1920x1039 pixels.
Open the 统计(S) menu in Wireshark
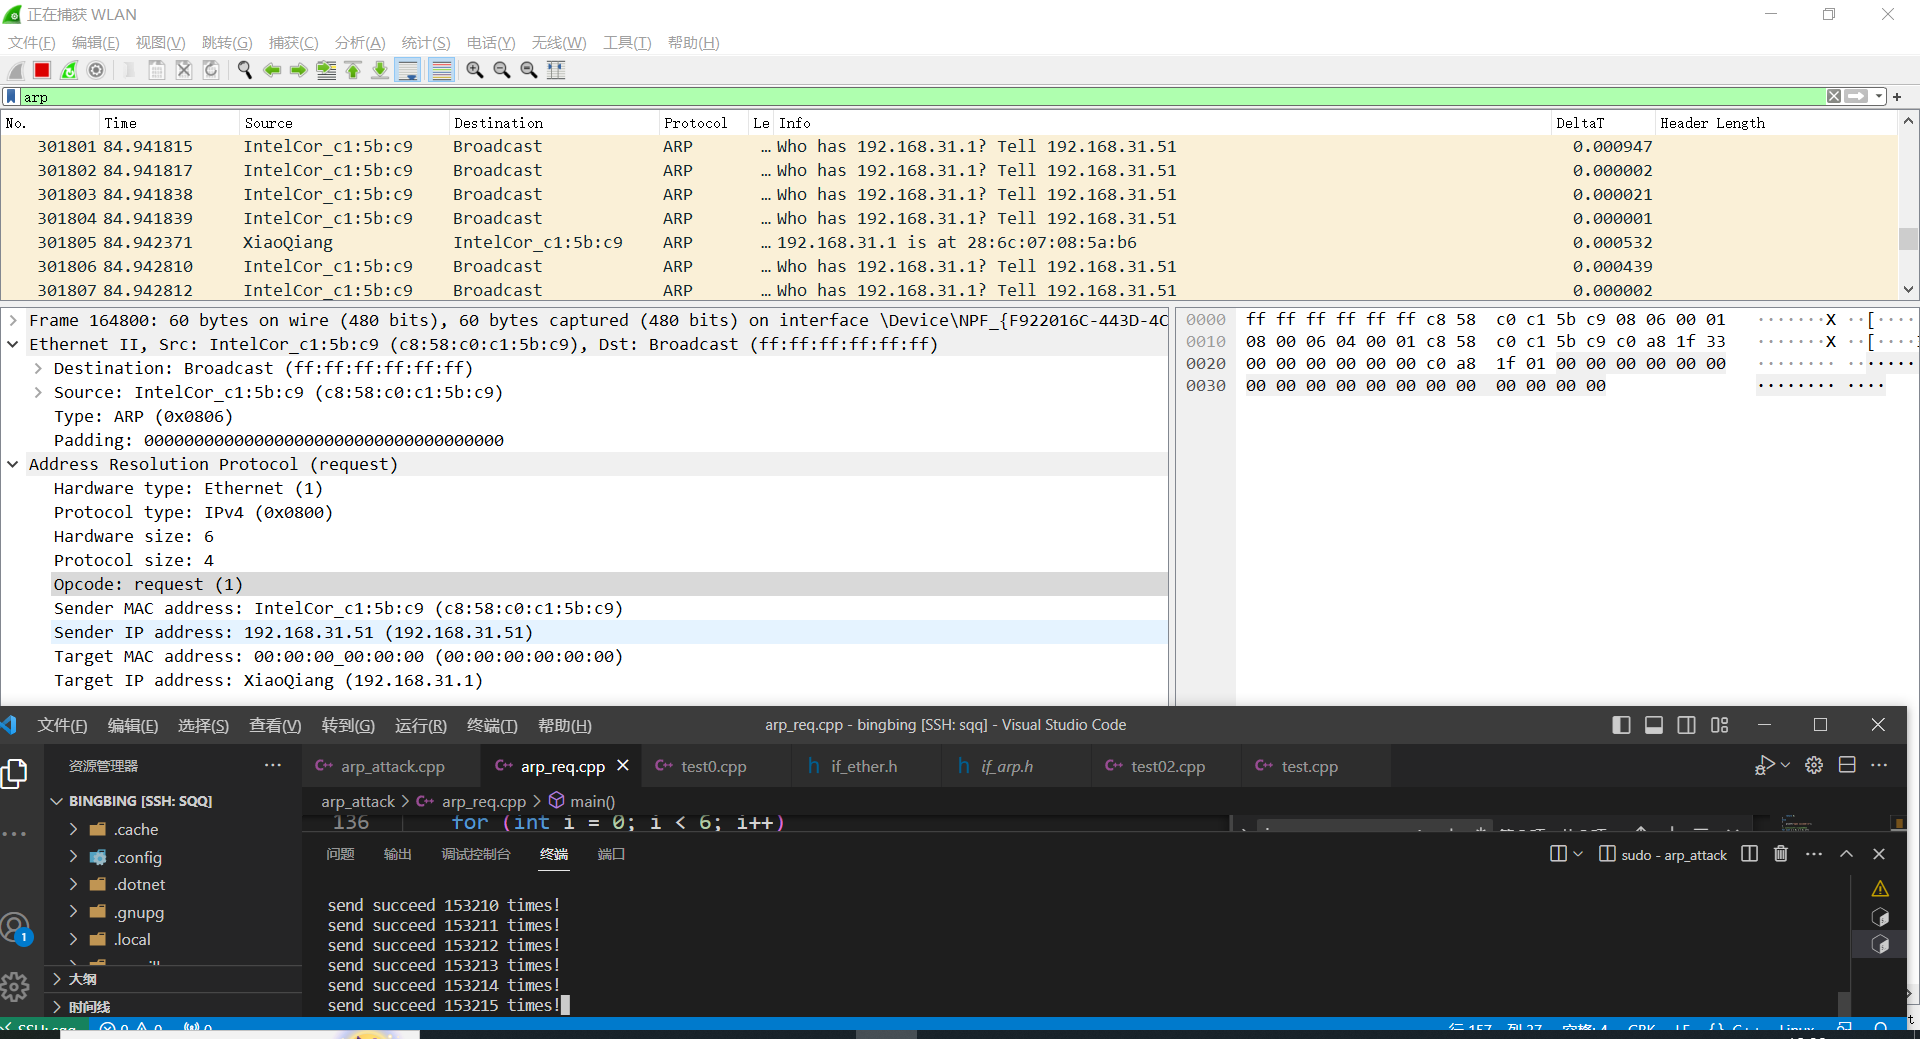click(426, 43)
